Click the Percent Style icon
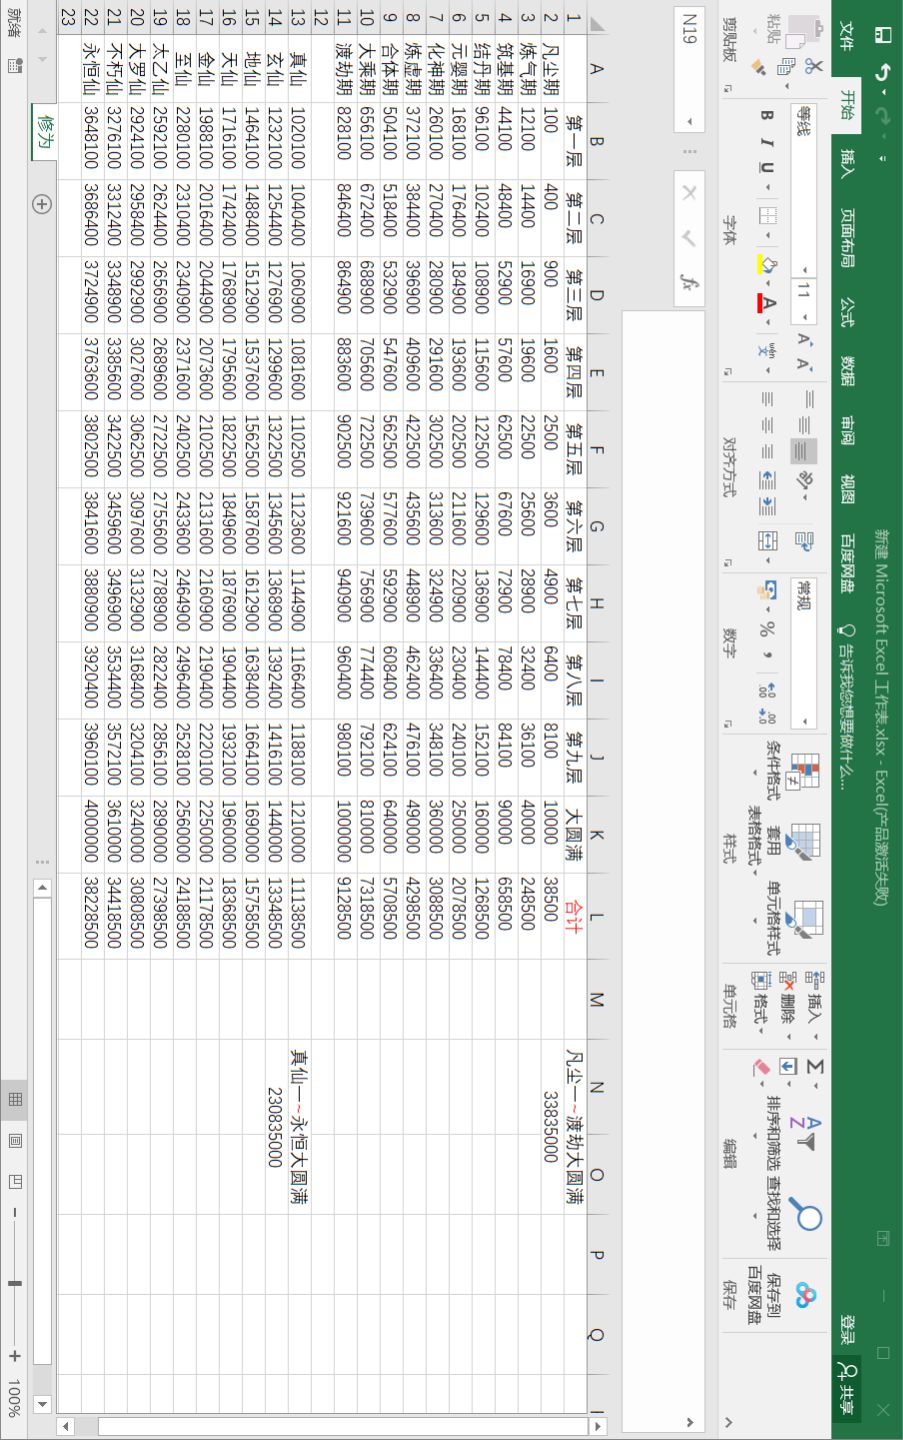Screen dimensions: 903x1440 pos(767,630)
